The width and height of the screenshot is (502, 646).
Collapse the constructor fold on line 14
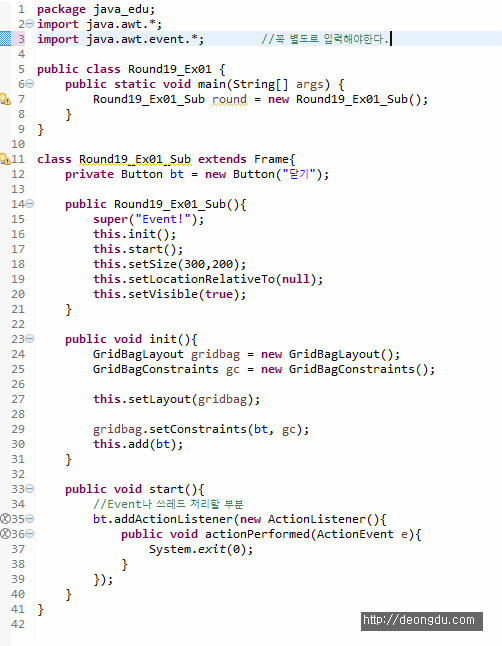30,204
